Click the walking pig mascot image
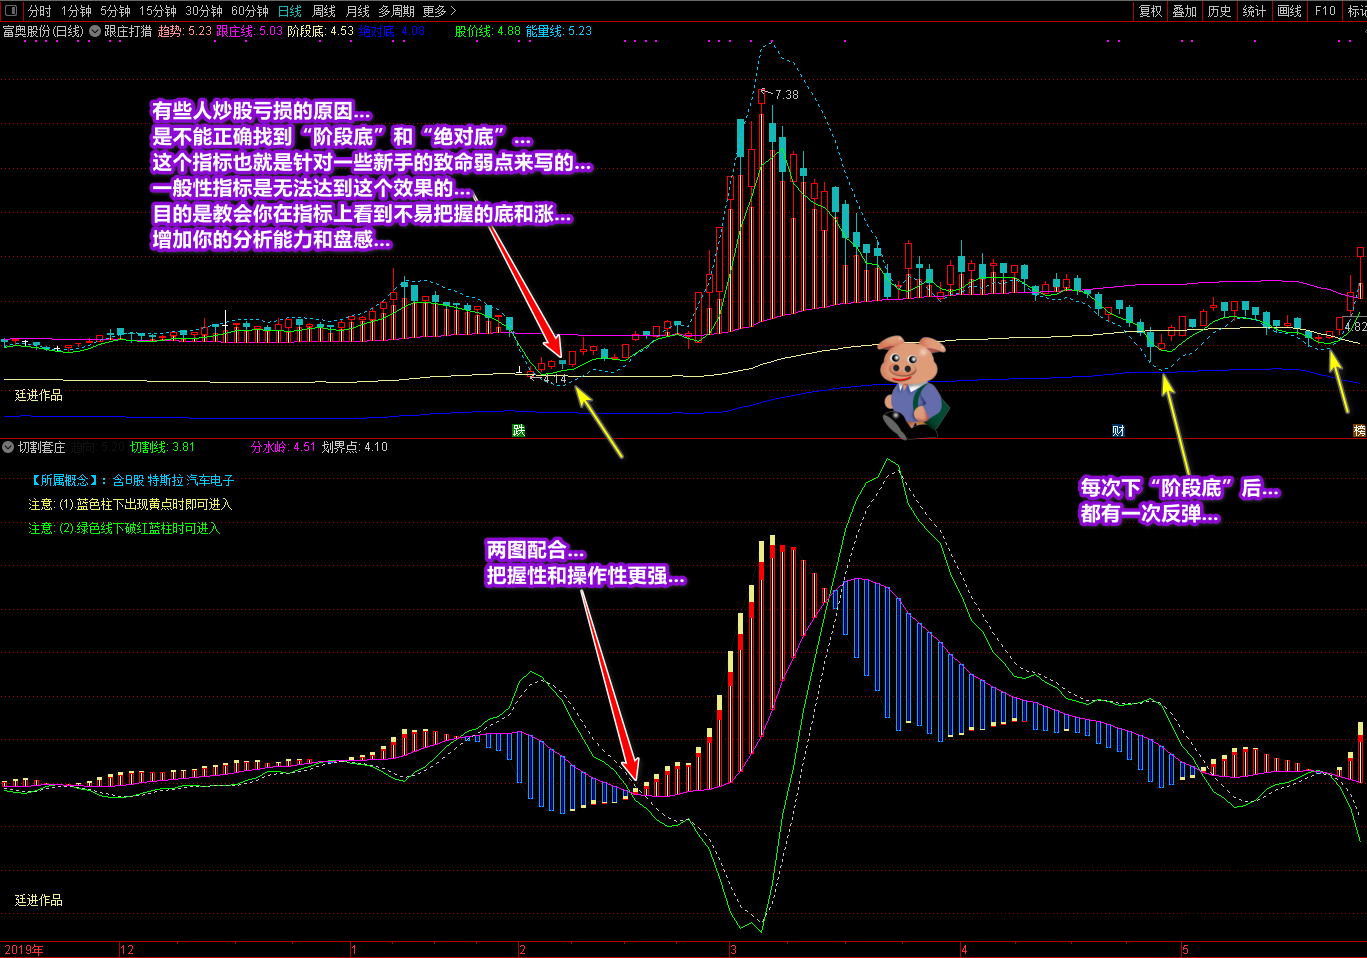The height and width of the screenshot is (958, 1367). pos(911,387)
